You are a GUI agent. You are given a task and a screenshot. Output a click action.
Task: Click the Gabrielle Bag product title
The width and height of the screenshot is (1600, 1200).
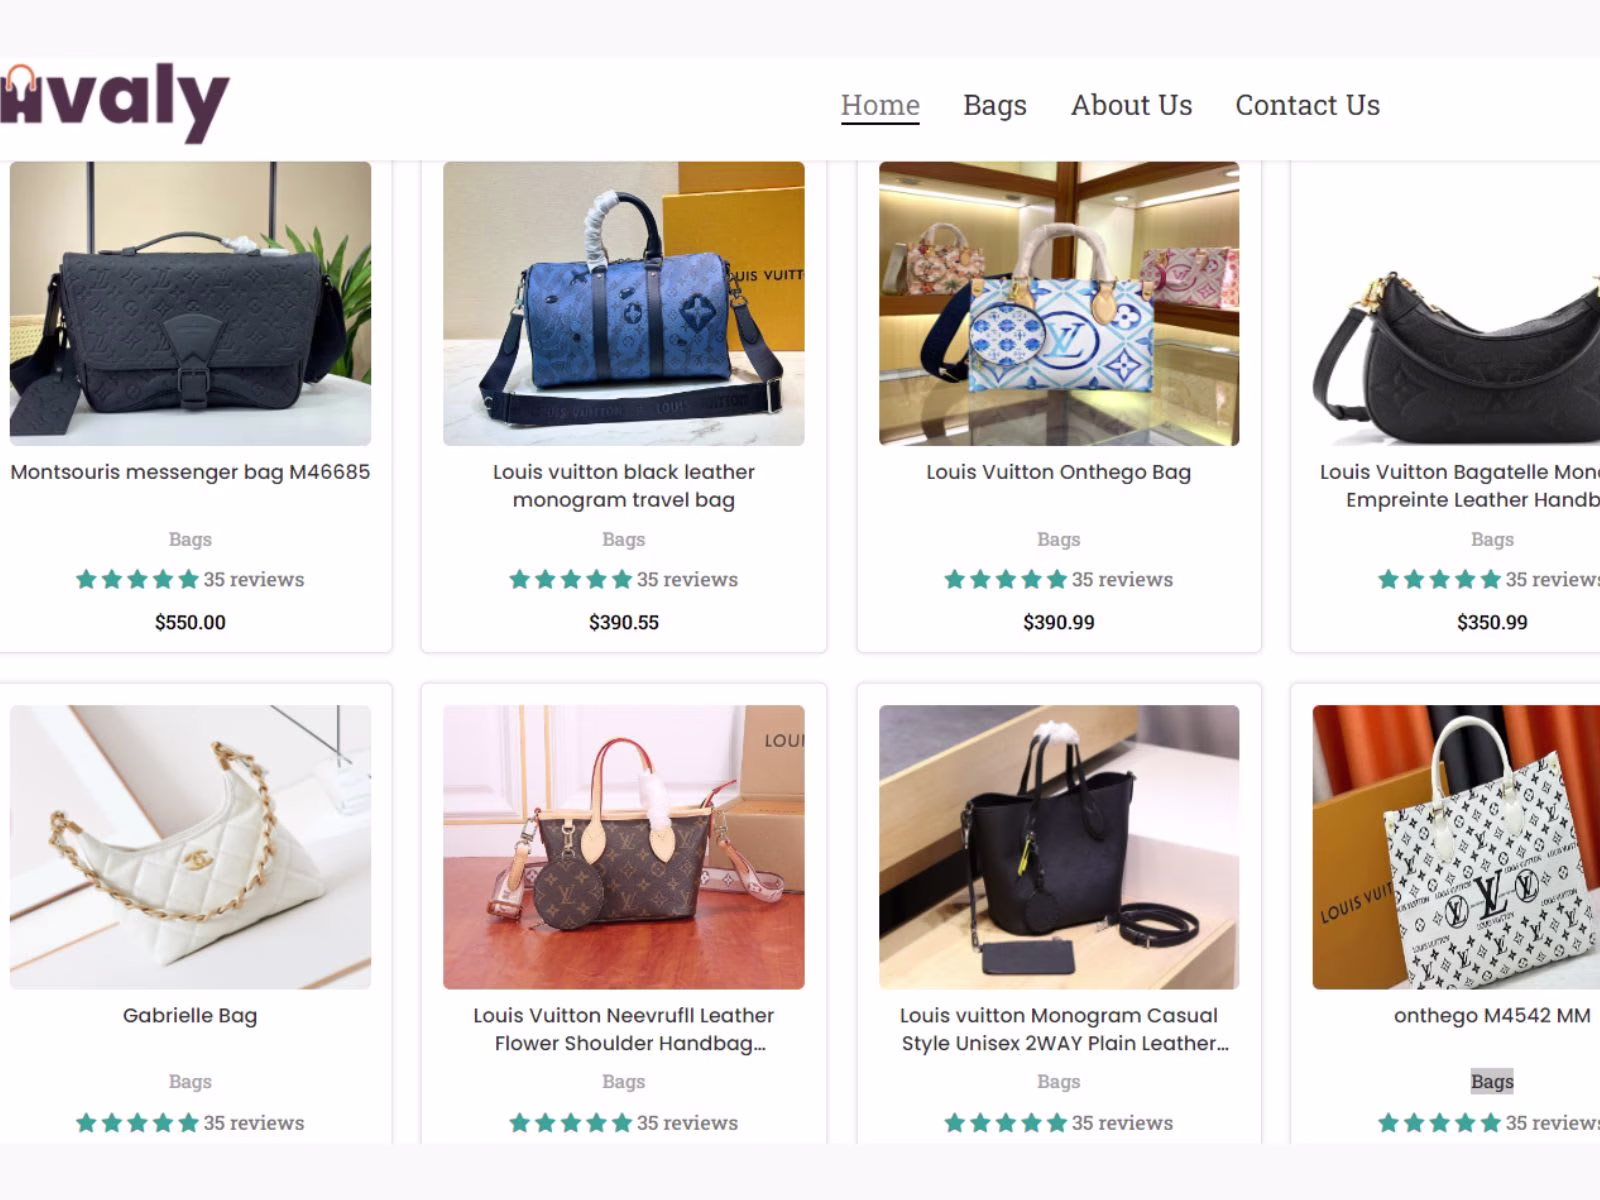[190, 1015]
